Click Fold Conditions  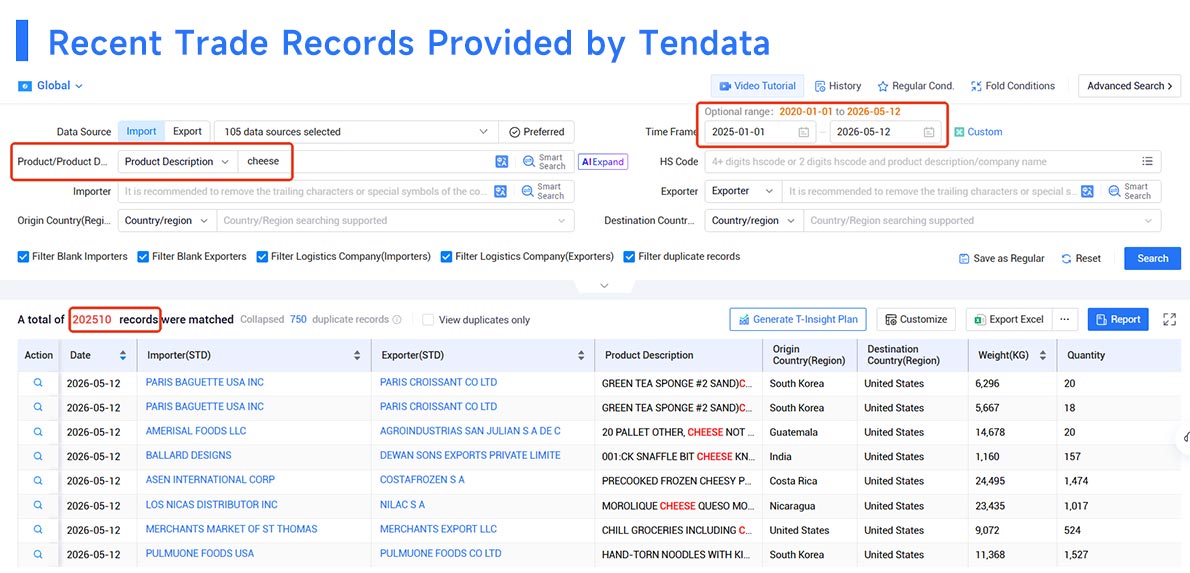click(x=1012, y=86)
